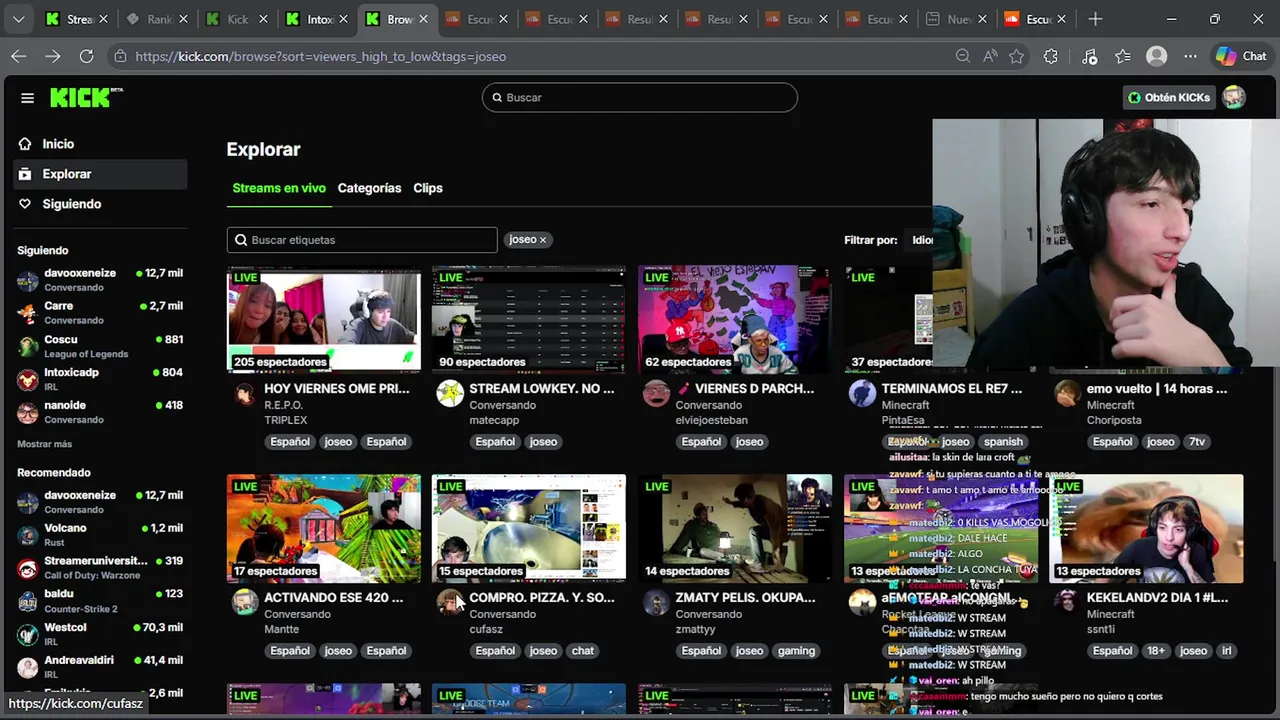Image resolution: width=1280 pixels, height=720 pixels.
Task: Open KEKELANDV2 stream thumbnail
Action: [1146, 528]
